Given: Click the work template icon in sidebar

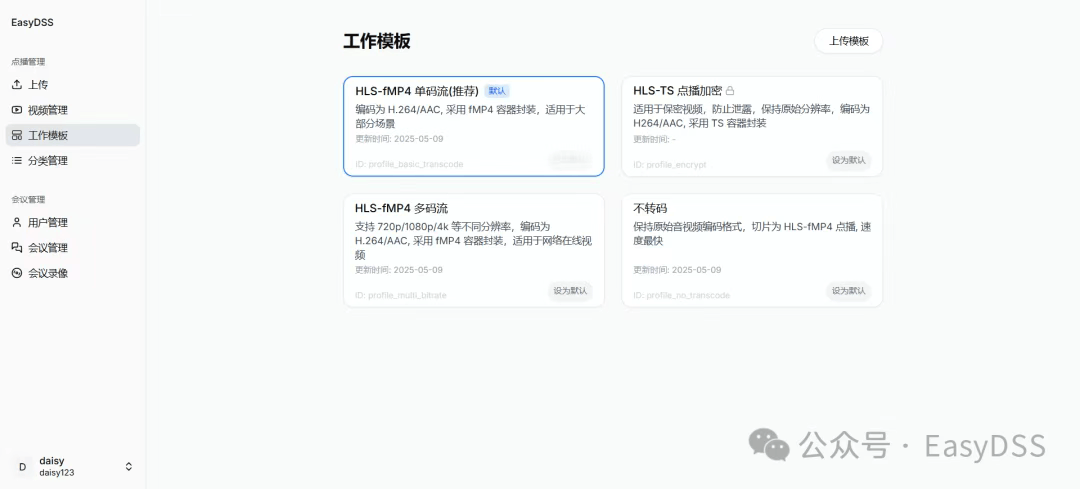Looking at the screenshot, I should click(17, 135).
